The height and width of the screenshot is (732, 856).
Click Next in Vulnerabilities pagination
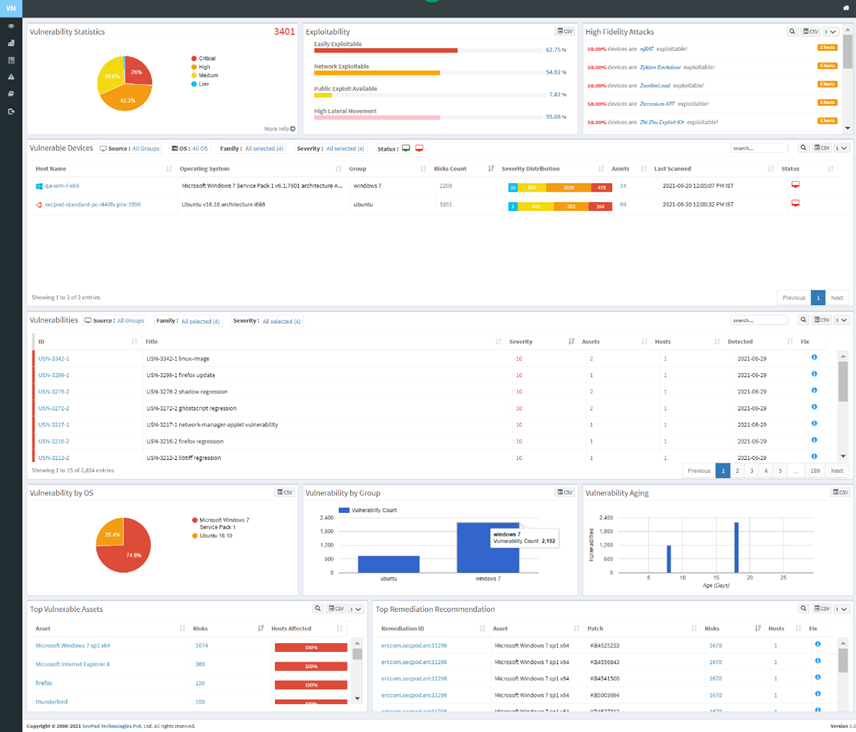(836, 471)
